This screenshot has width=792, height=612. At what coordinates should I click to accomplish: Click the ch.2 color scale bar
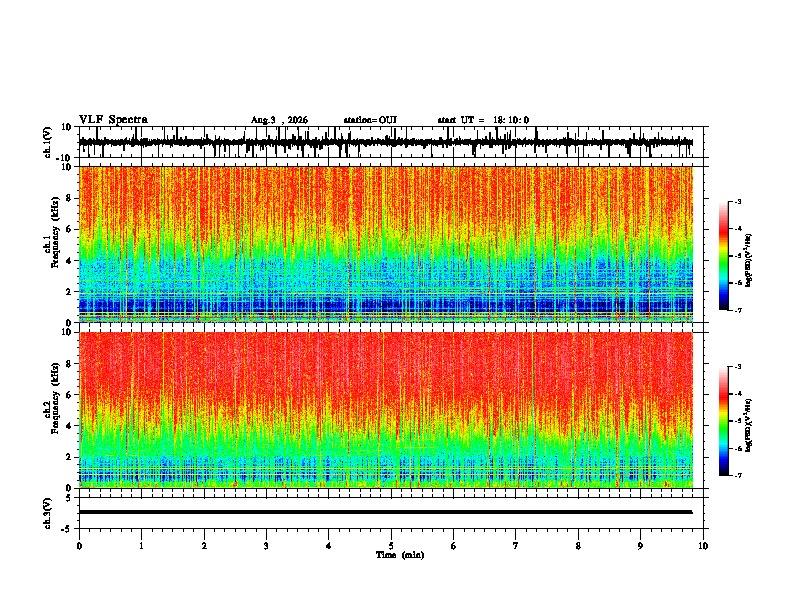coord(723,421)
